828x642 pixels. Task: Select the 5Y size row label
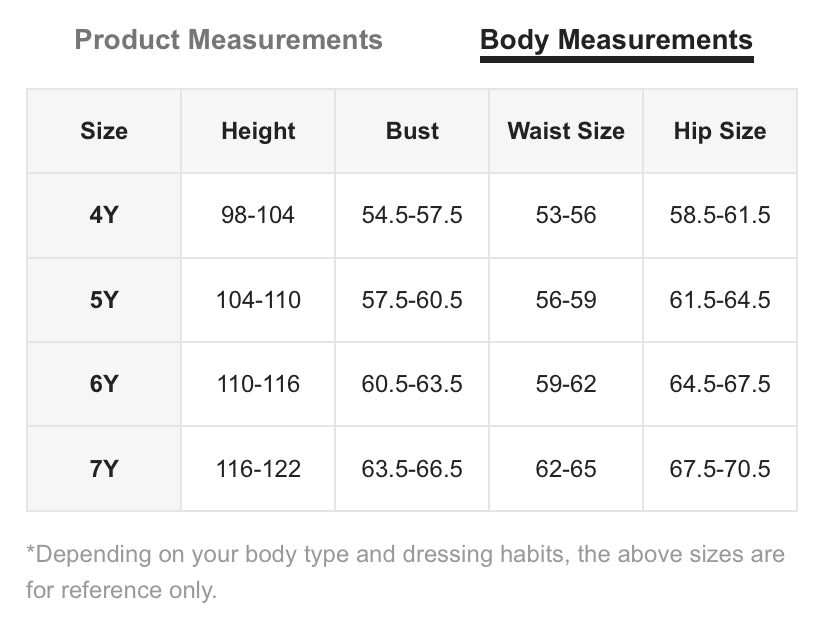[x=104, y=300]
